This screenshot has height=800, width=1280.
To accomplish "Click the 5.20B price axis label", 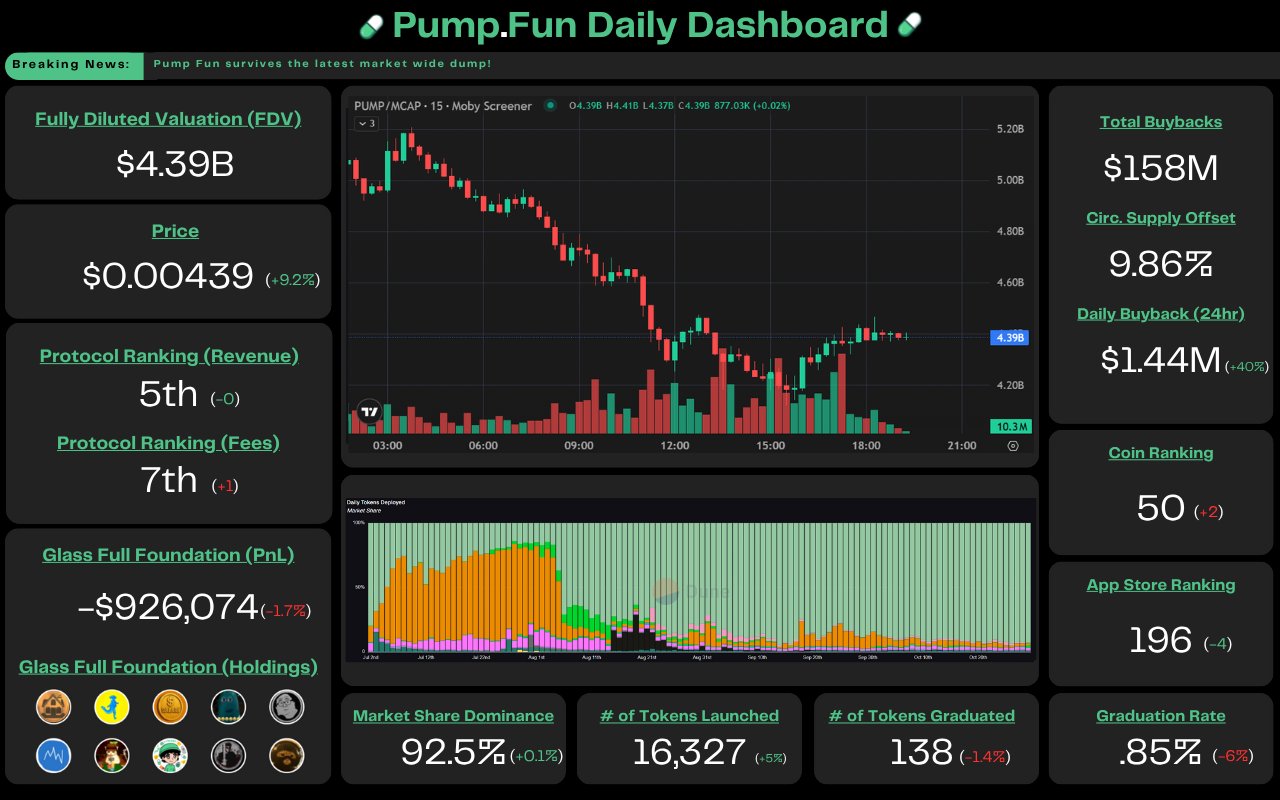I will coord(1010,129).
